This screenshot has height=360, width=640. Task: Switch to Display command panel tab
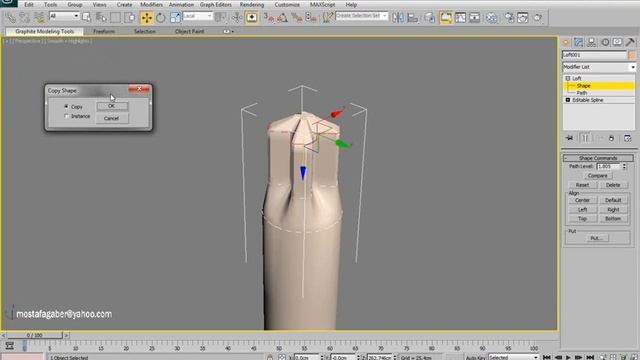tap(618, 42)
